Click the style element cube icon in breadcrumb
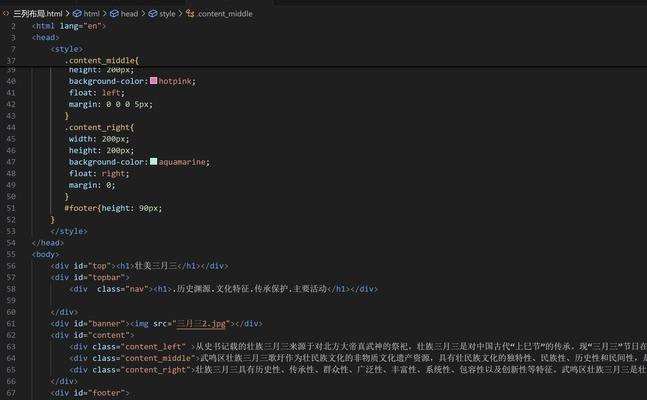The height and width of the screenshot is (400, 647). point(153,14)
